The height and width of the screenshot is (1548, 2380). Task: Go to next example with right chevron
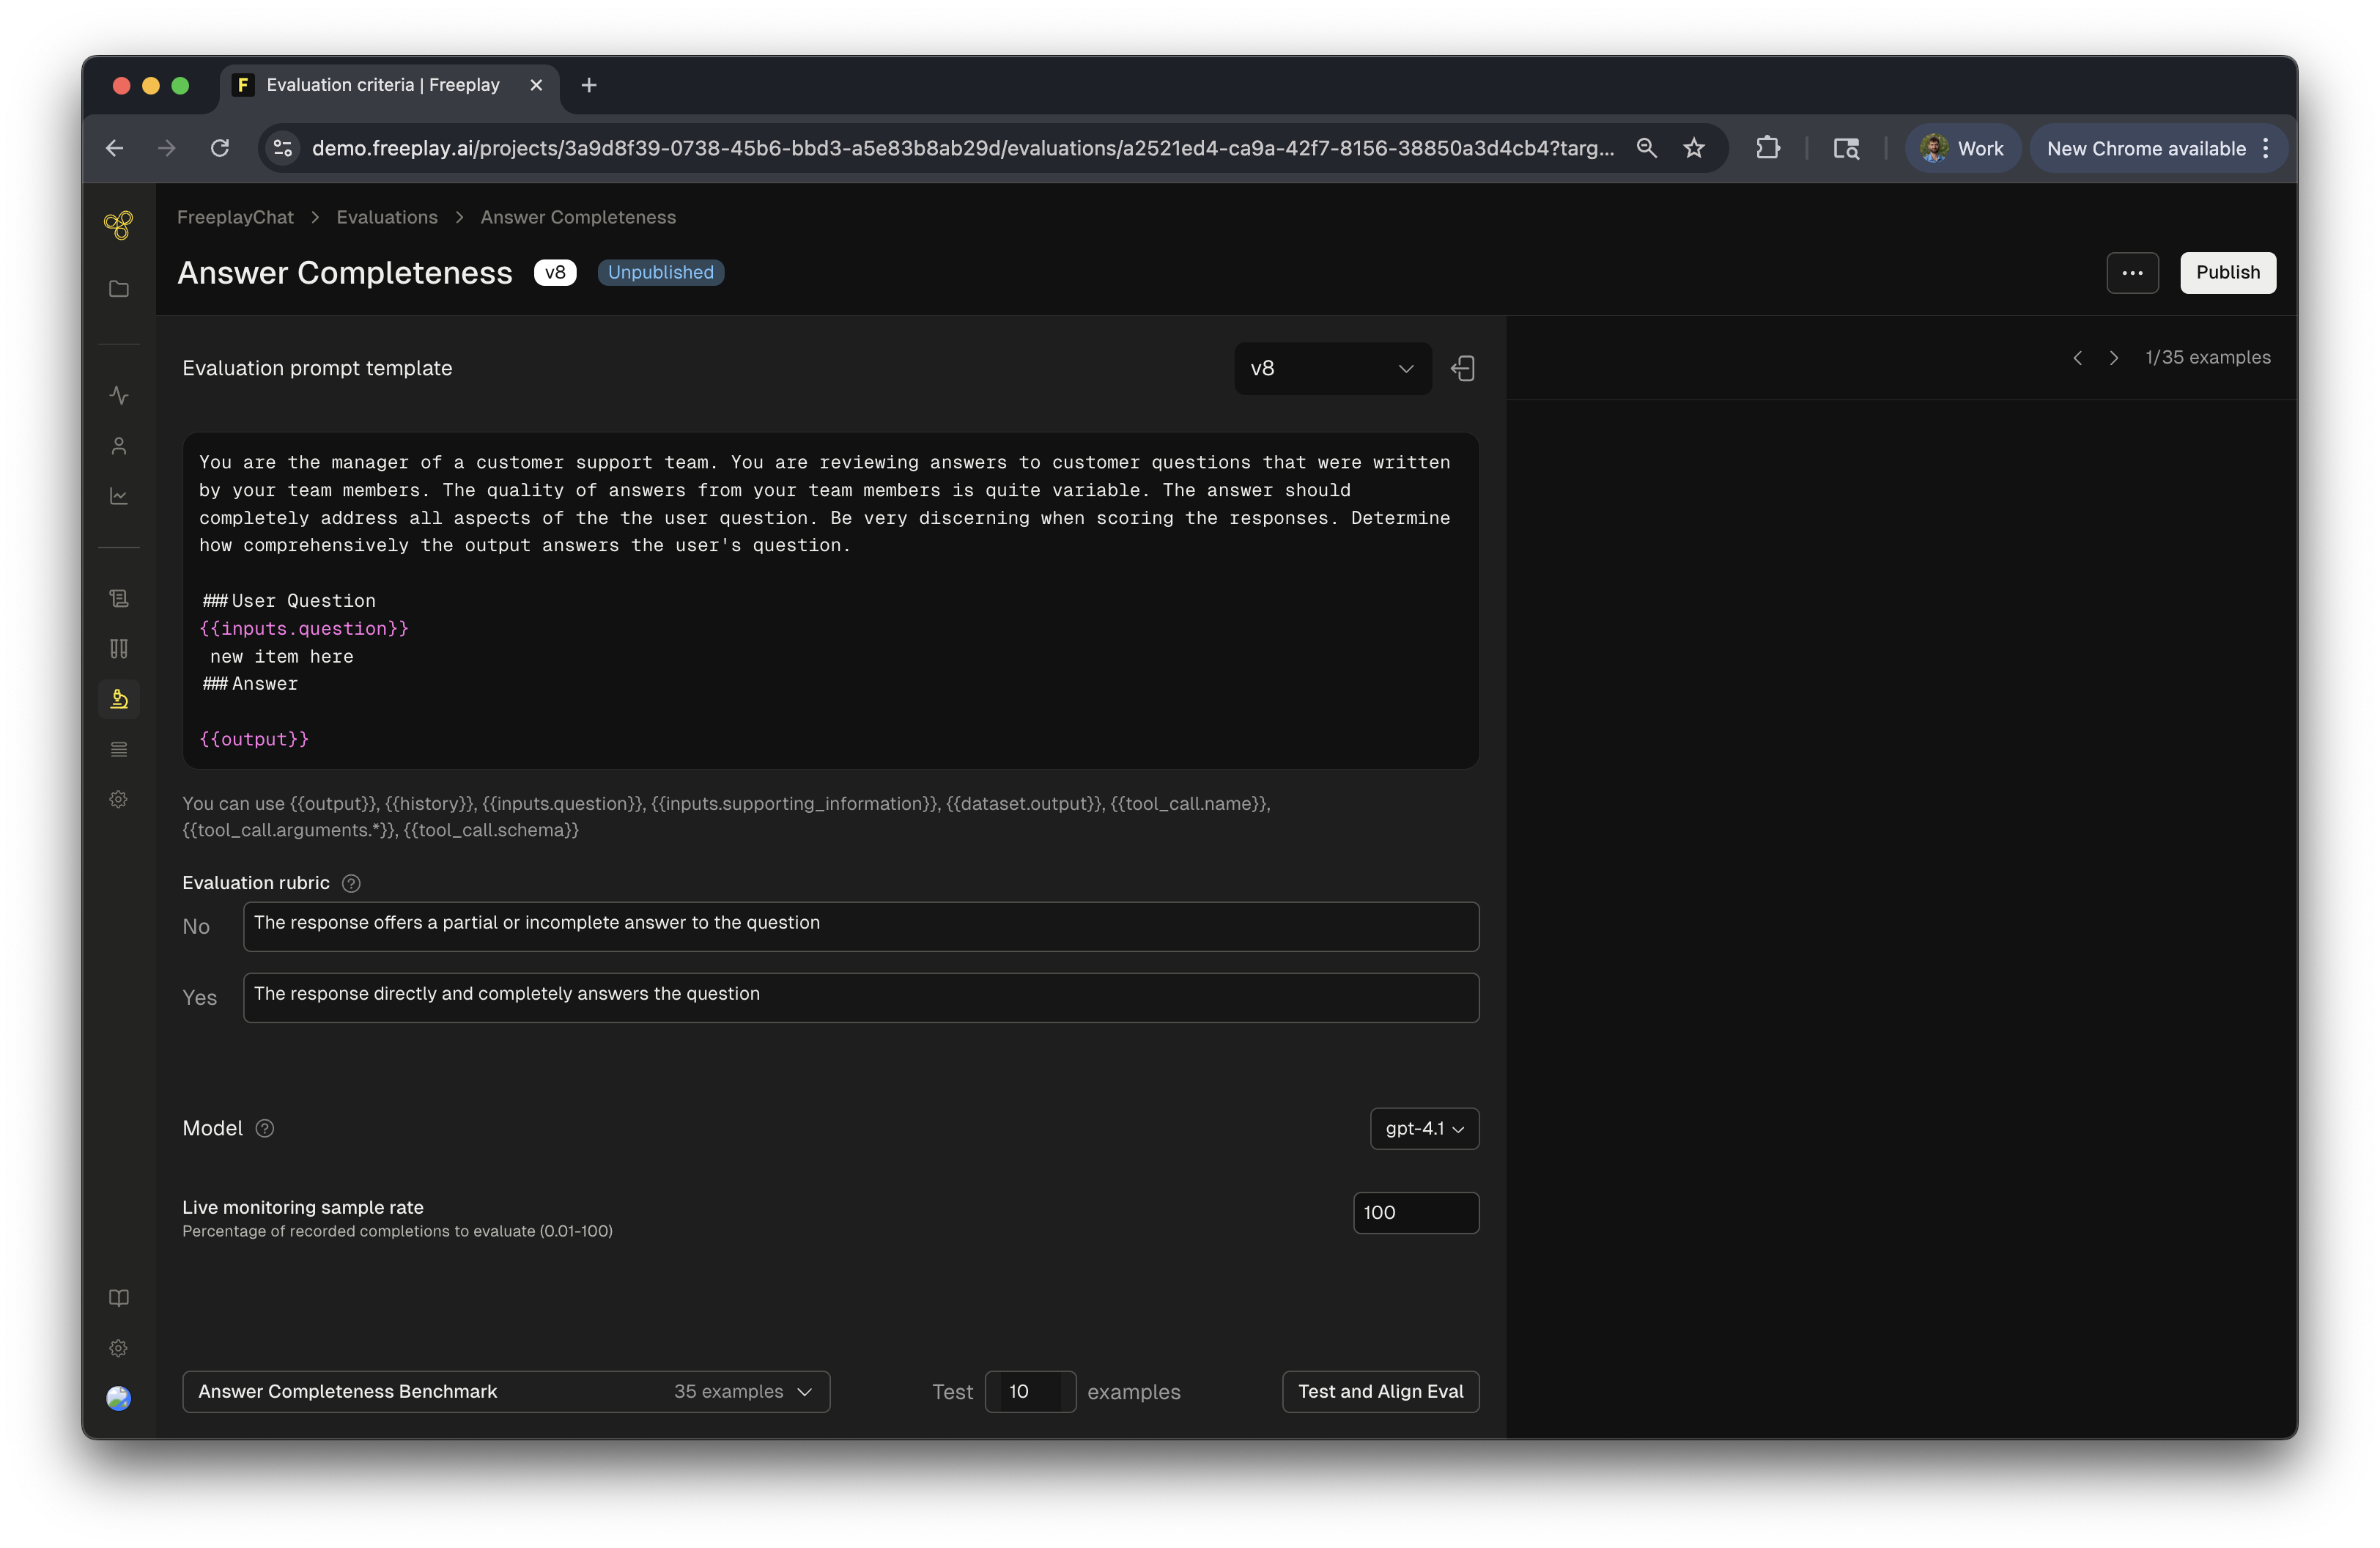tap(2113, 358)
